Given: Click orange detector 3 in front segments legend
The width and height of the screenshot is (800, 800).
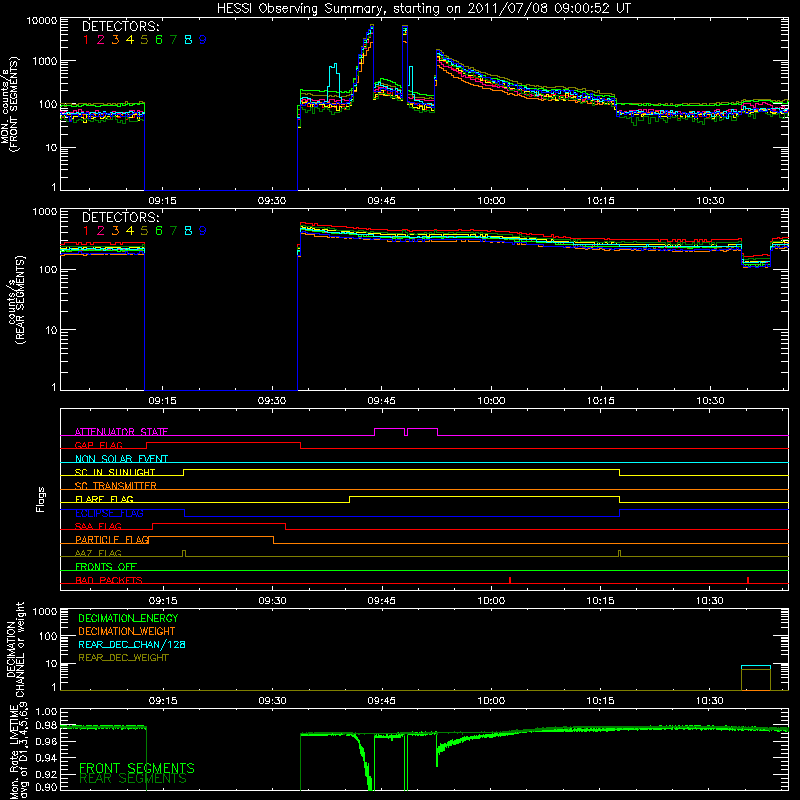Looking at the screenshot, I should pos(115,40).
